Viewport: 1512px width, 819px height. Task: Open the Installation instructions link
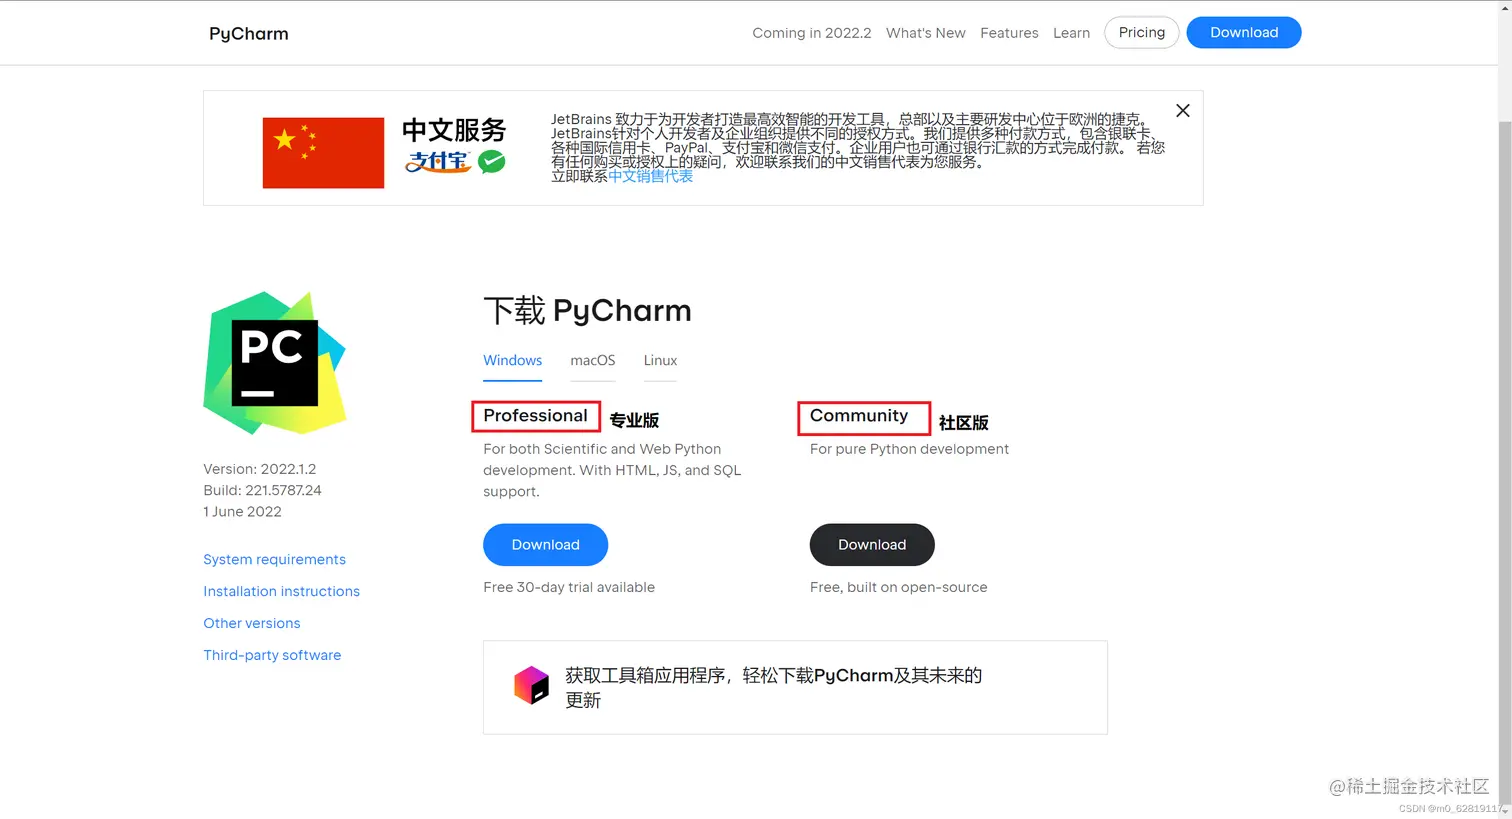click(281, 591)
